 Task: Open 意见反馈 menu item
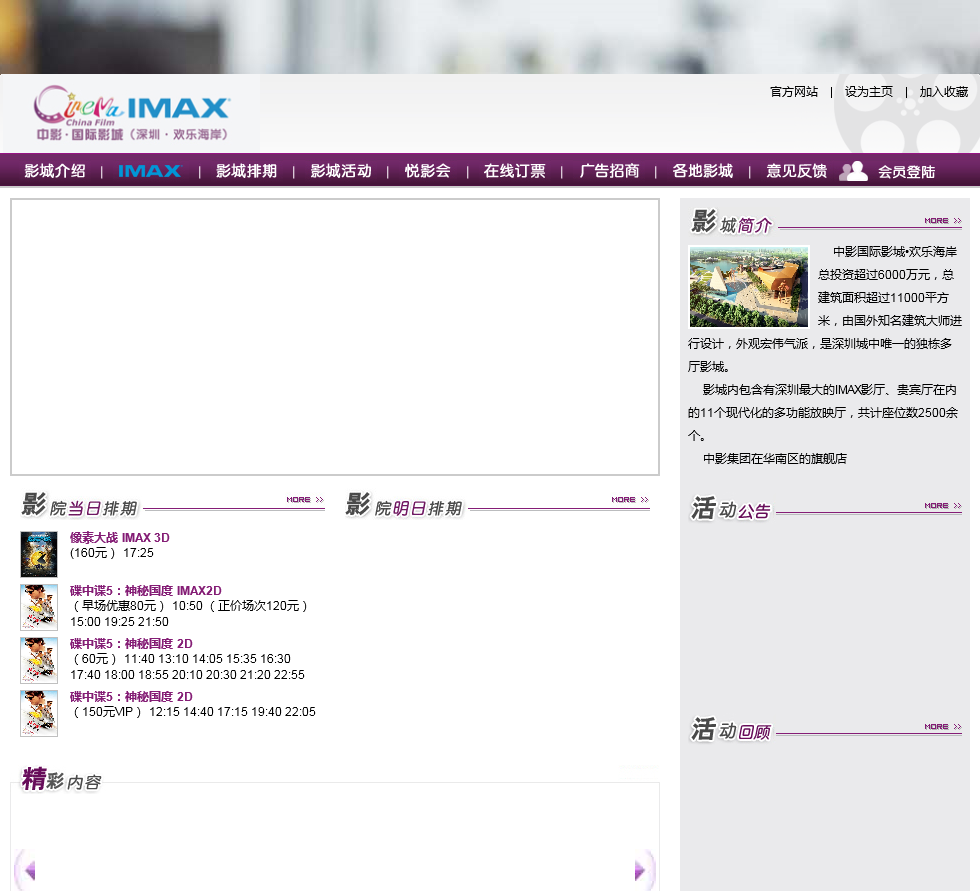pos(797,171)
